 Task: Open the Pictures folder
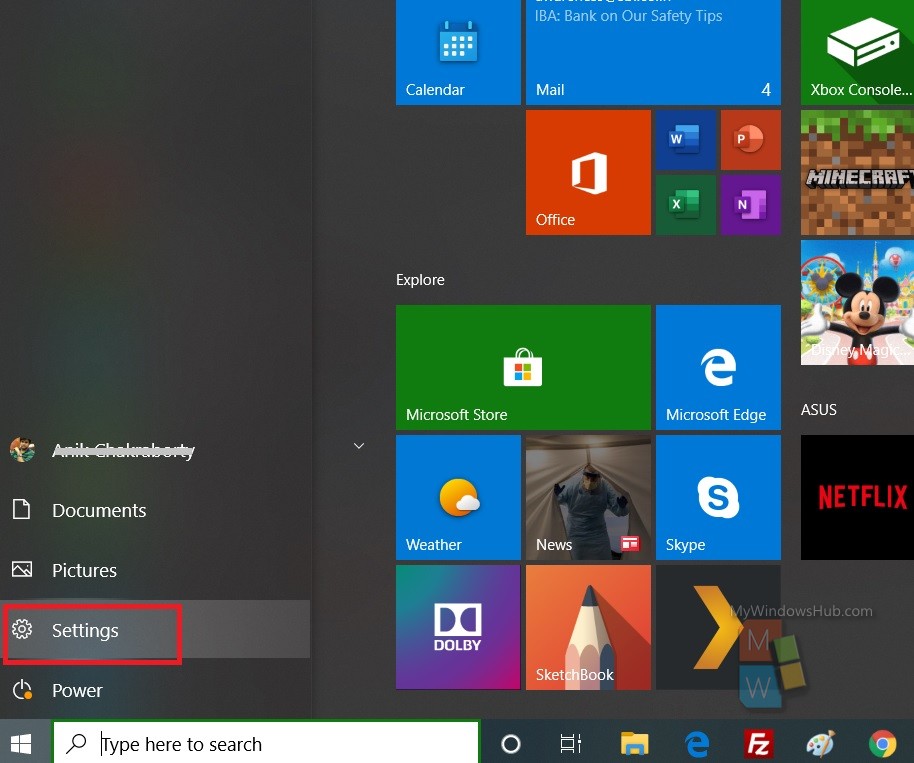click(x=155, y=570)
